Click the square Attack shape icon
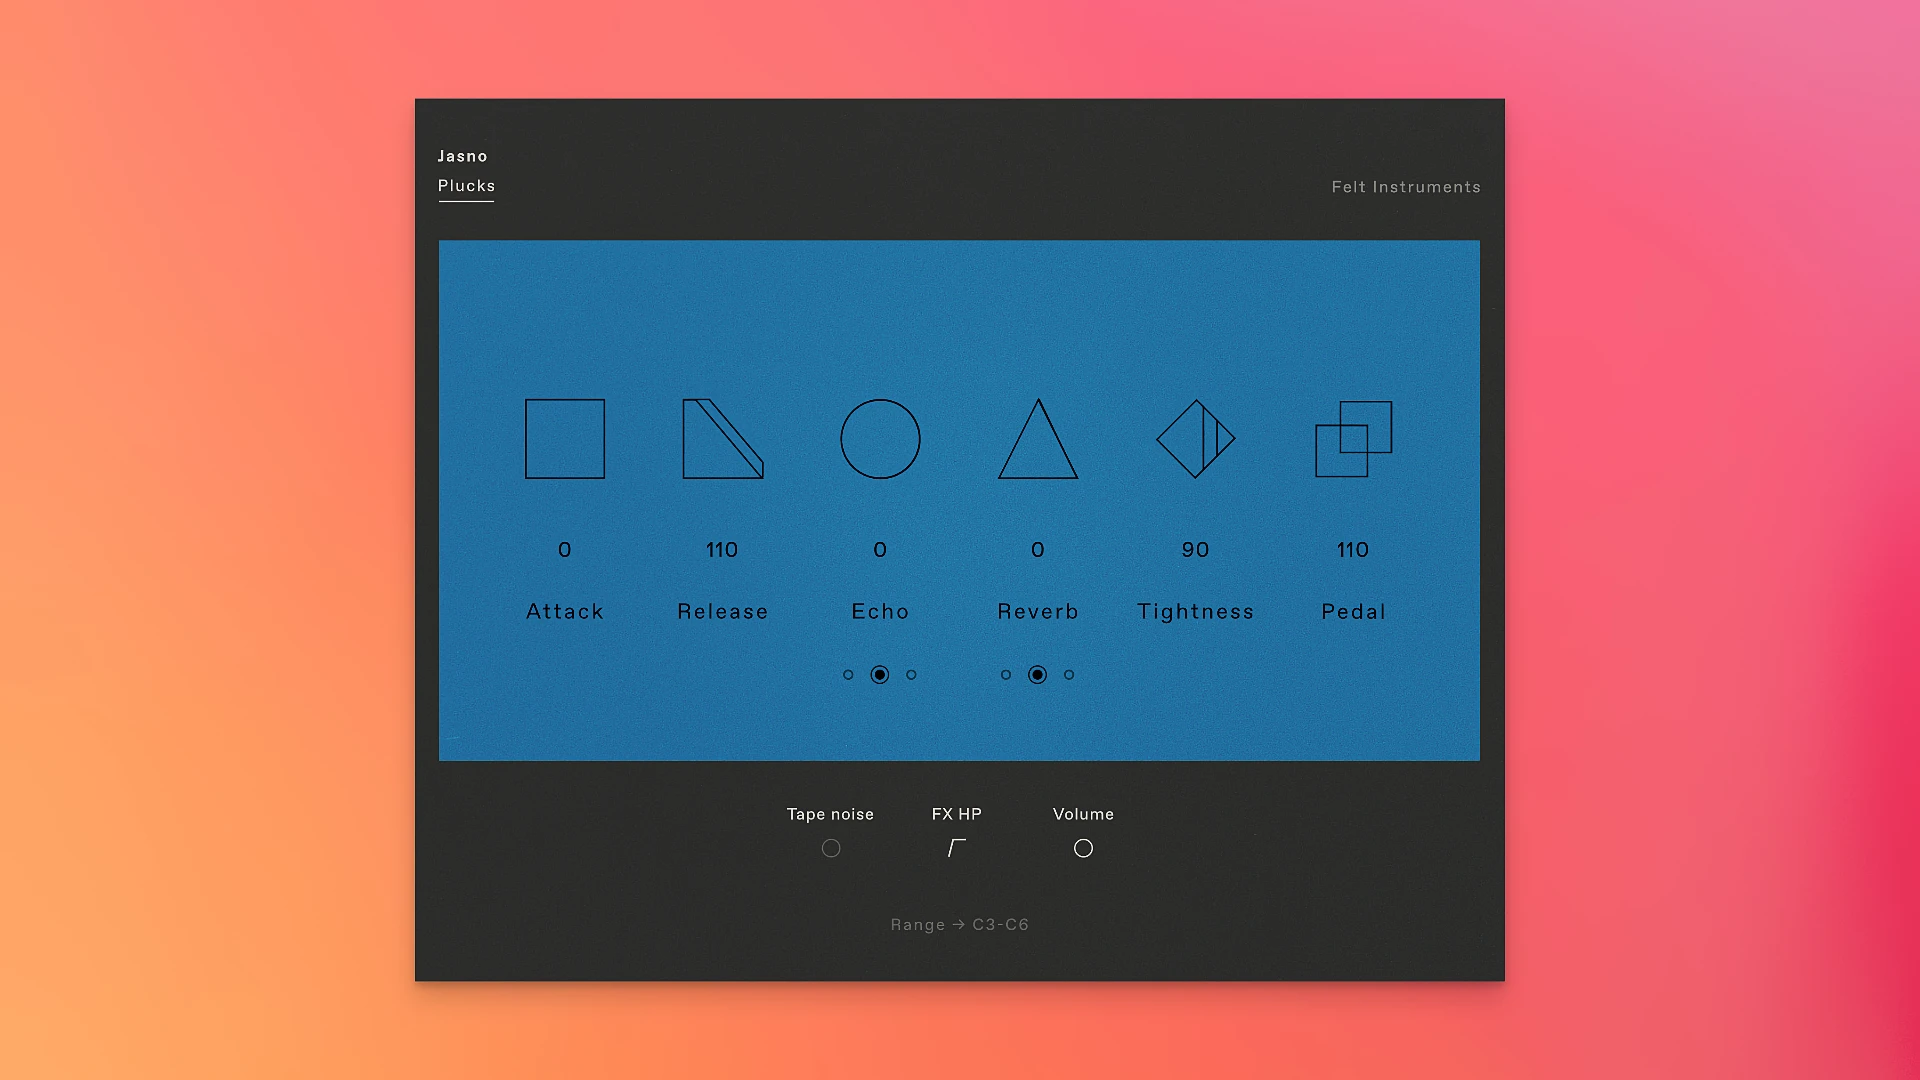 tap(565, 439)
